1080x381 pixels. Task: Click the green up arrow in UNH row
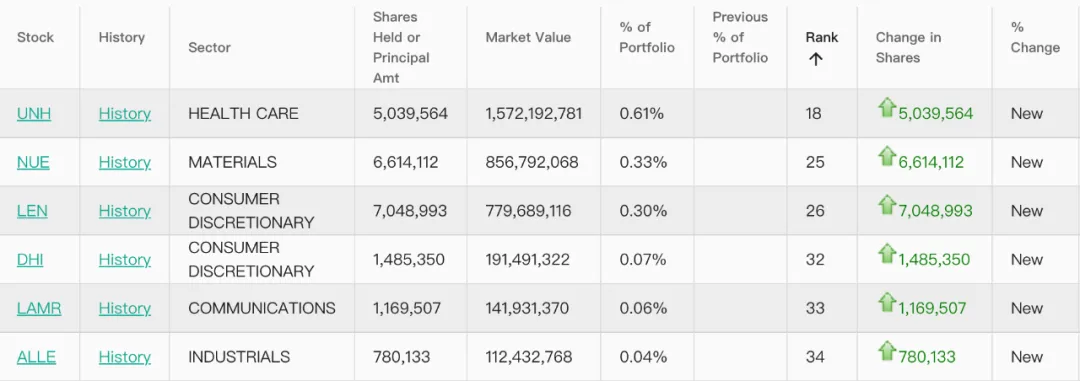click(x=886, y=107)
